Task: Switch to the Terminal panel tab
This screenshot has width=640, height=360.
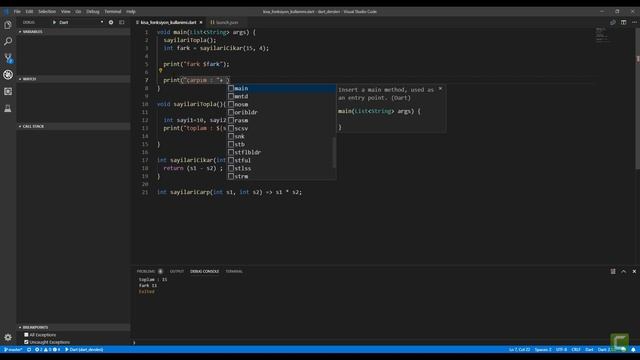Action: pyautogui.click(x=234, y=271)
